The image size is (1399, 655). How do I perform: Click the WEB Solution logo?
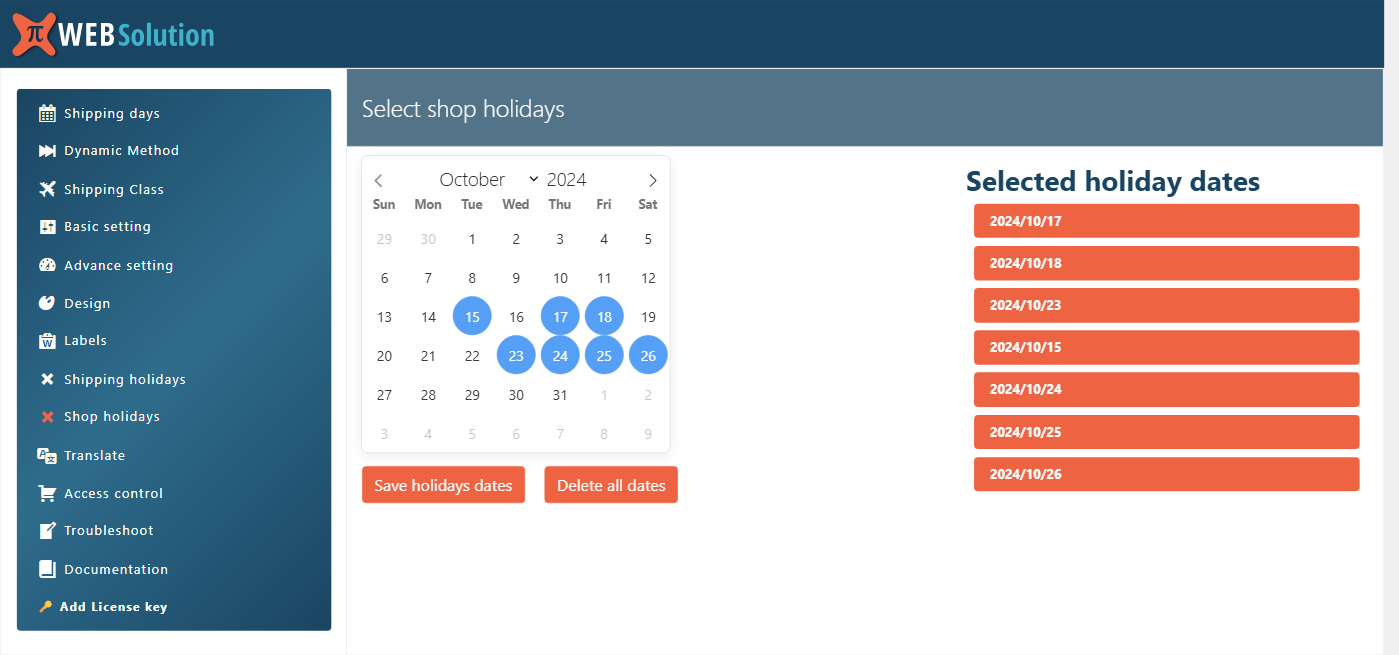click(x=113, y=33)
